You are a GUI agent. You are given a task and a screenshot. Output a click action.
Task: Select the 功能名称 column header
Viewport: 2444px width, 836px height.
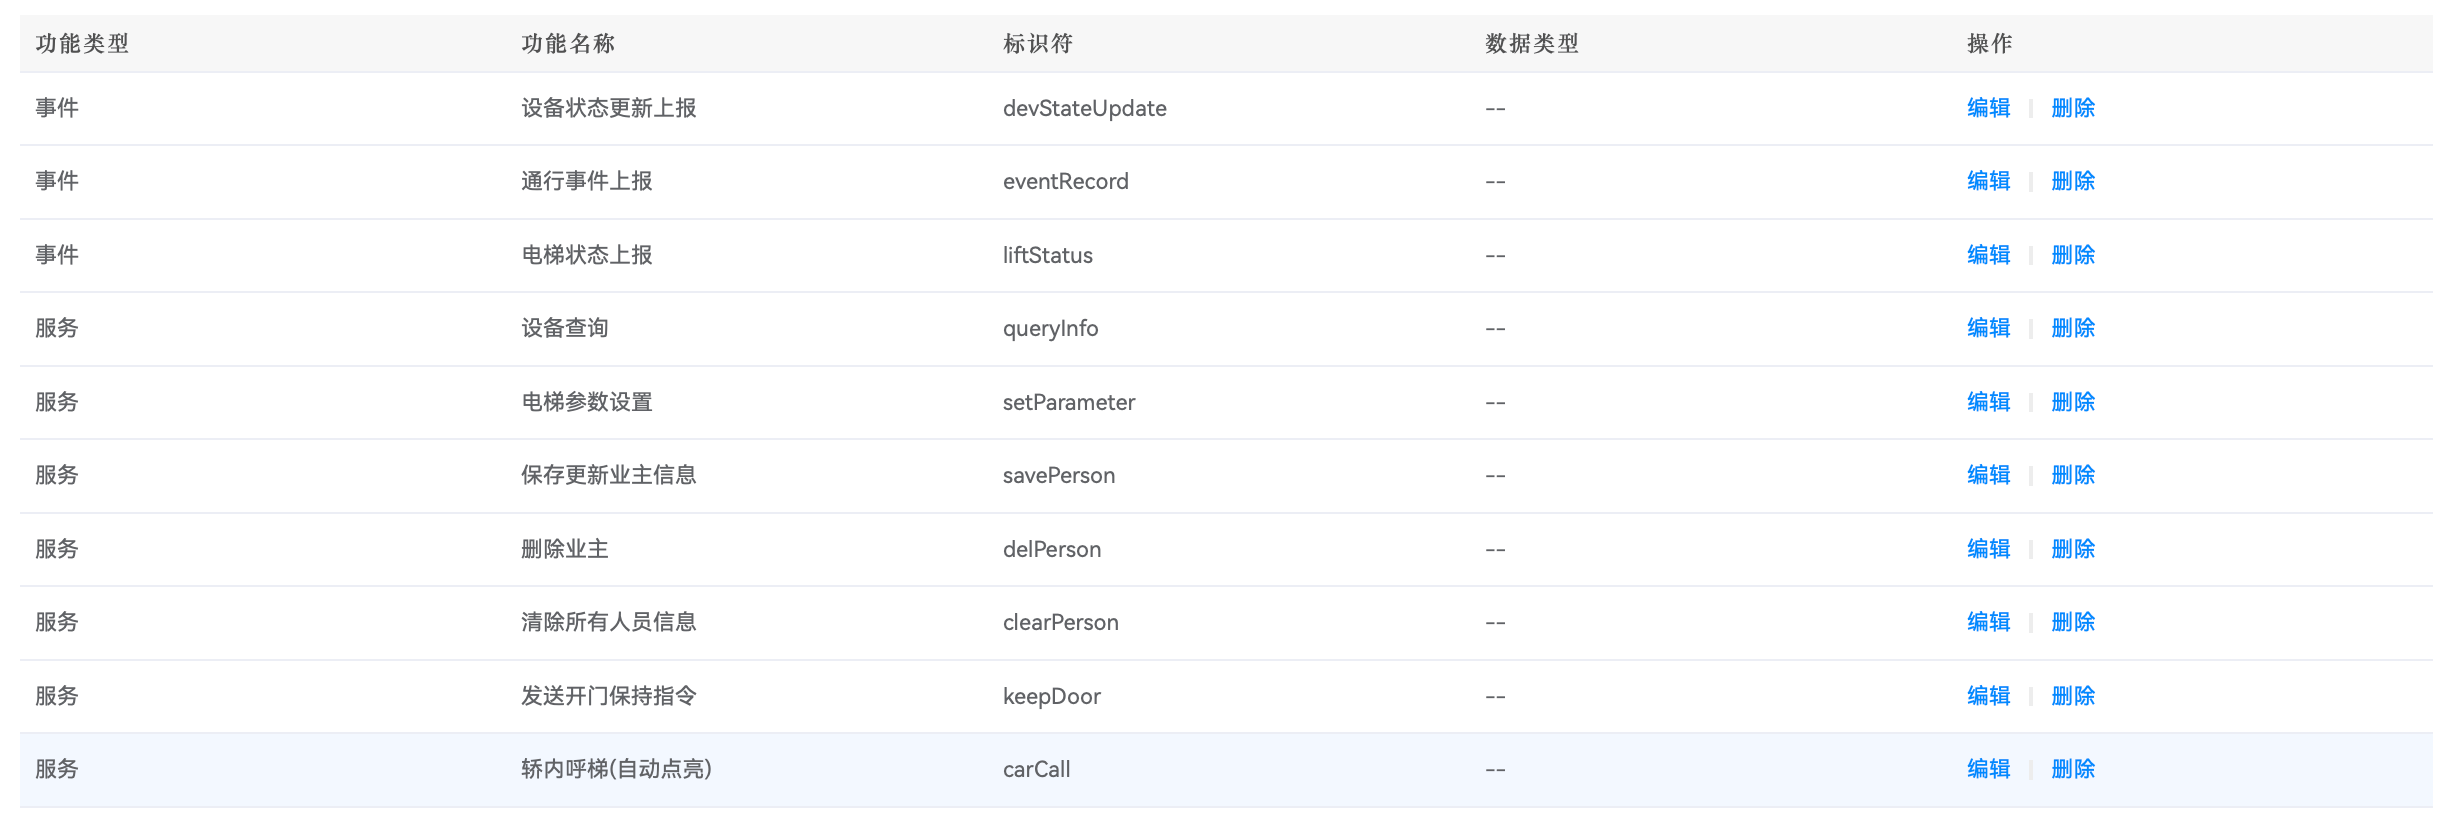(x=568, y=44)
